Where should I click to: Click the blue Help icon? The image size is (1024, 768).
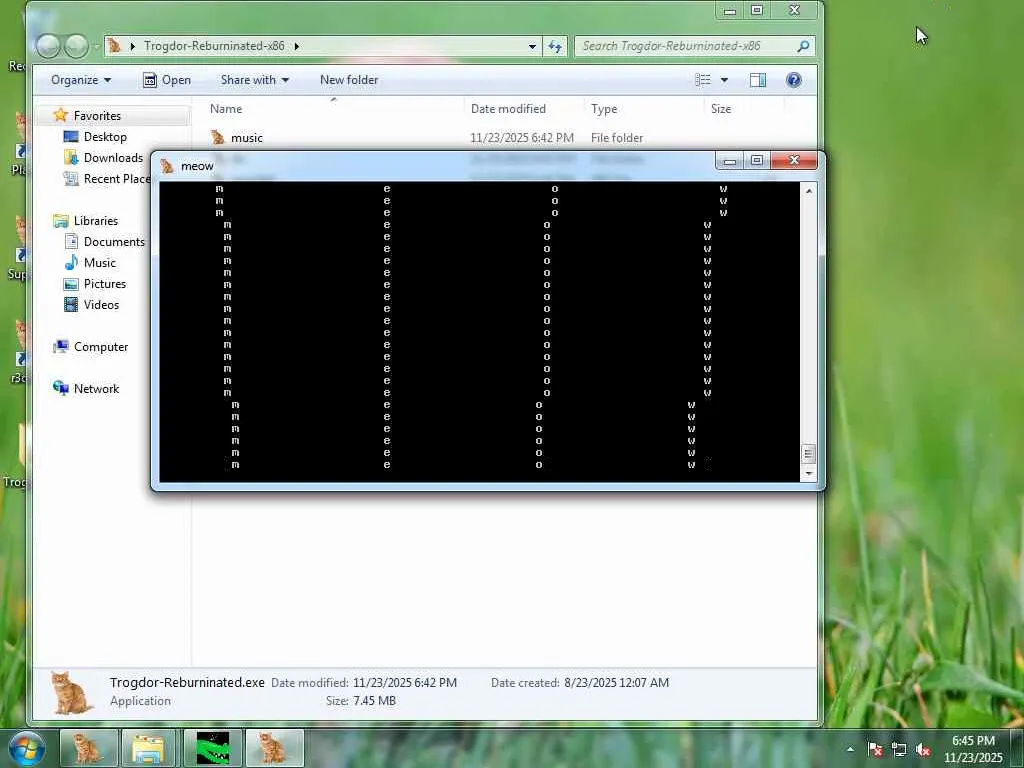[x=793, y=80]
